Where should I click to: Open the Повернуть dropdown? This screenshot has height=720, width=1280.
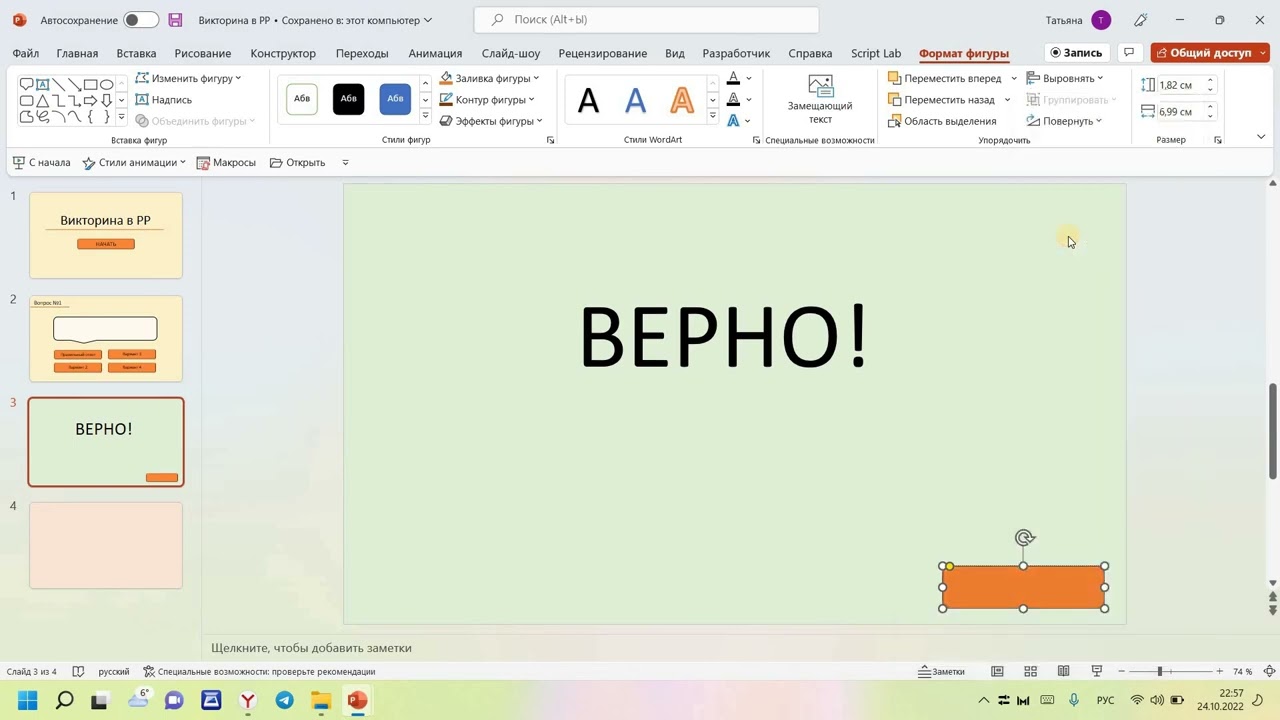(x=1064, y=121)
